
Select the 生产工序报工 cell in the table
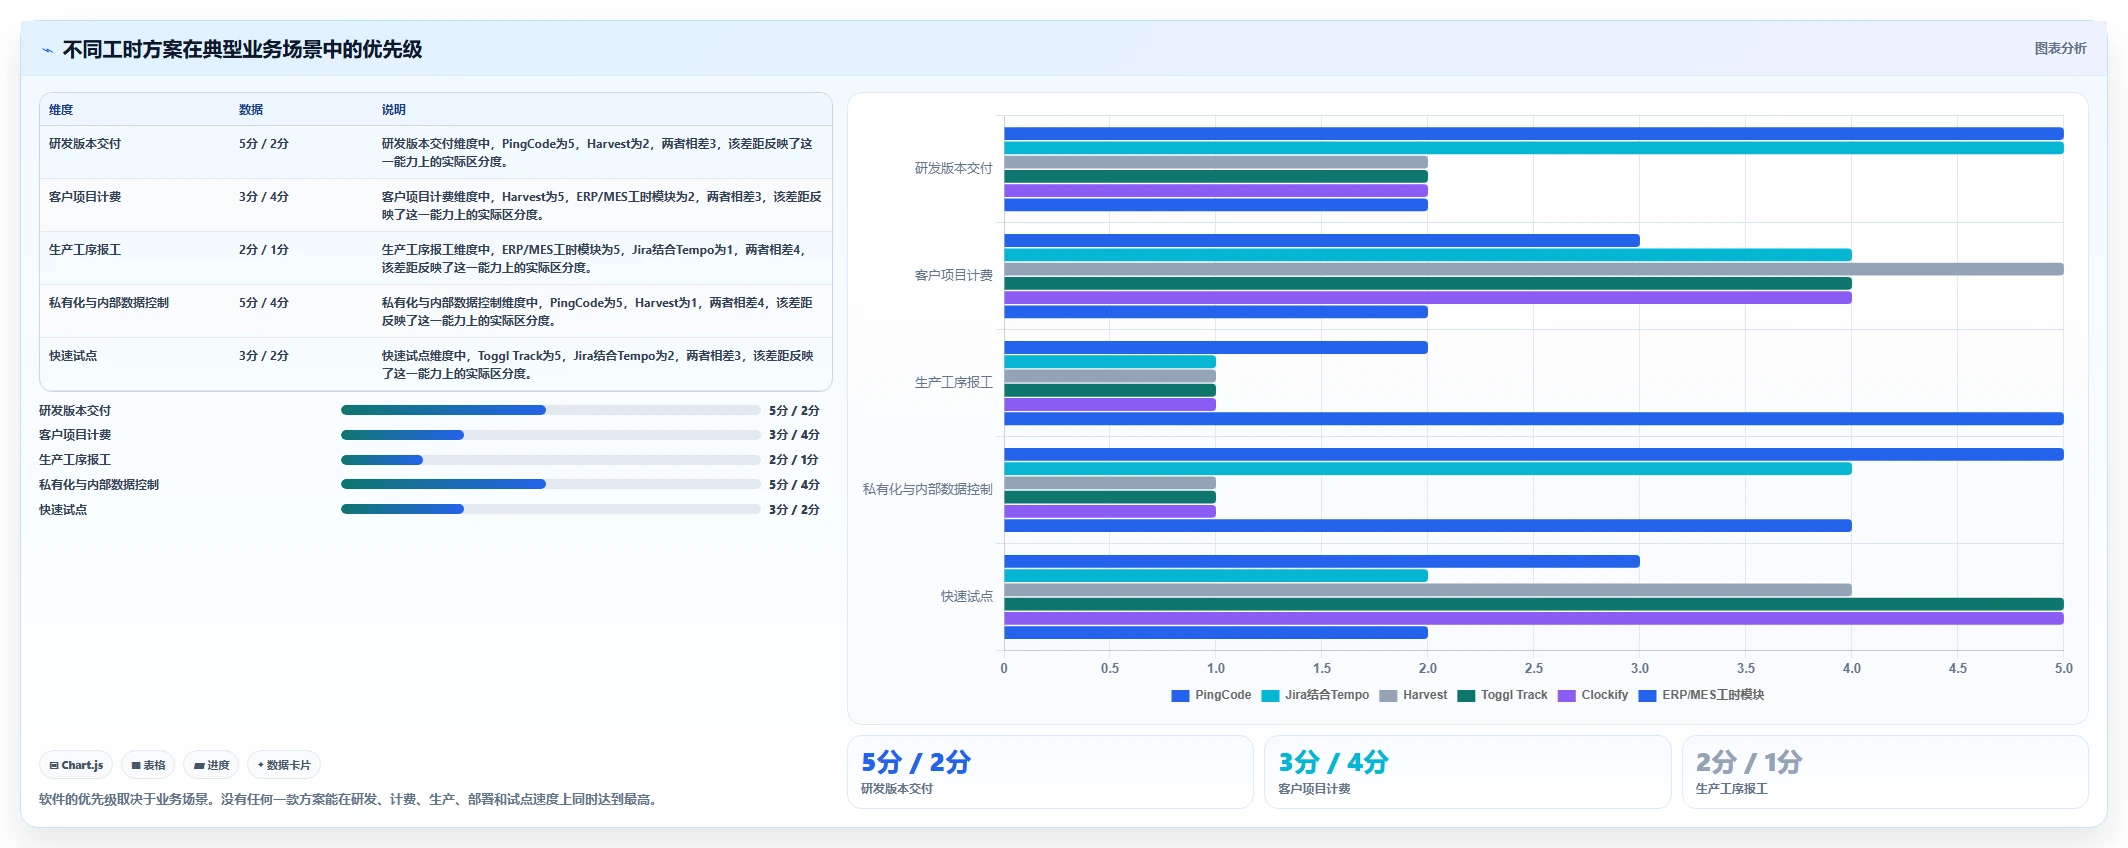pos(85,250)
